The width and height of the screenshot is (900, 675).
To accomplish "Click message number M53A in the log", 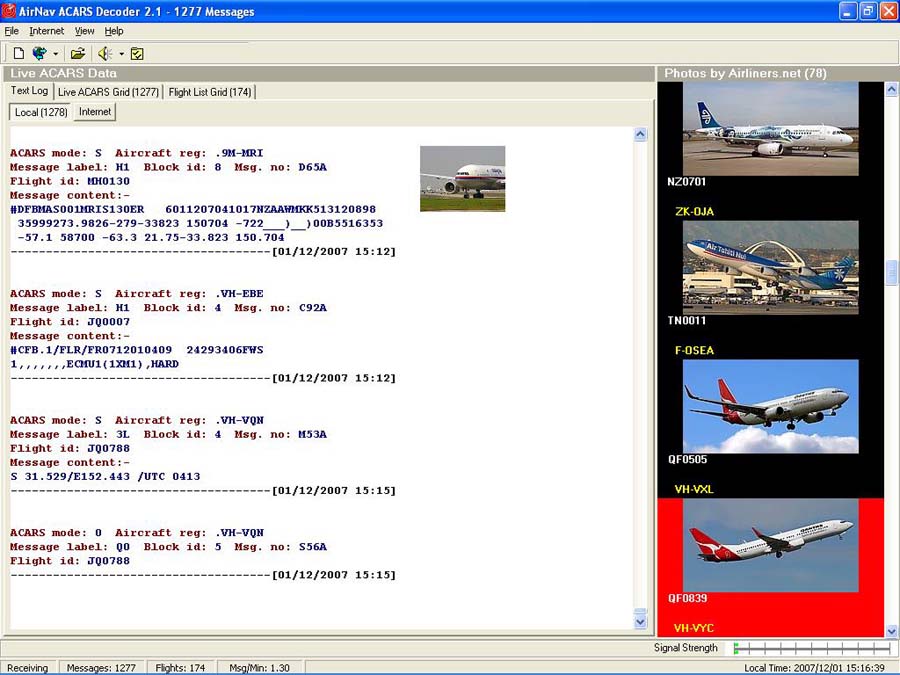I will tap(312, 435).
